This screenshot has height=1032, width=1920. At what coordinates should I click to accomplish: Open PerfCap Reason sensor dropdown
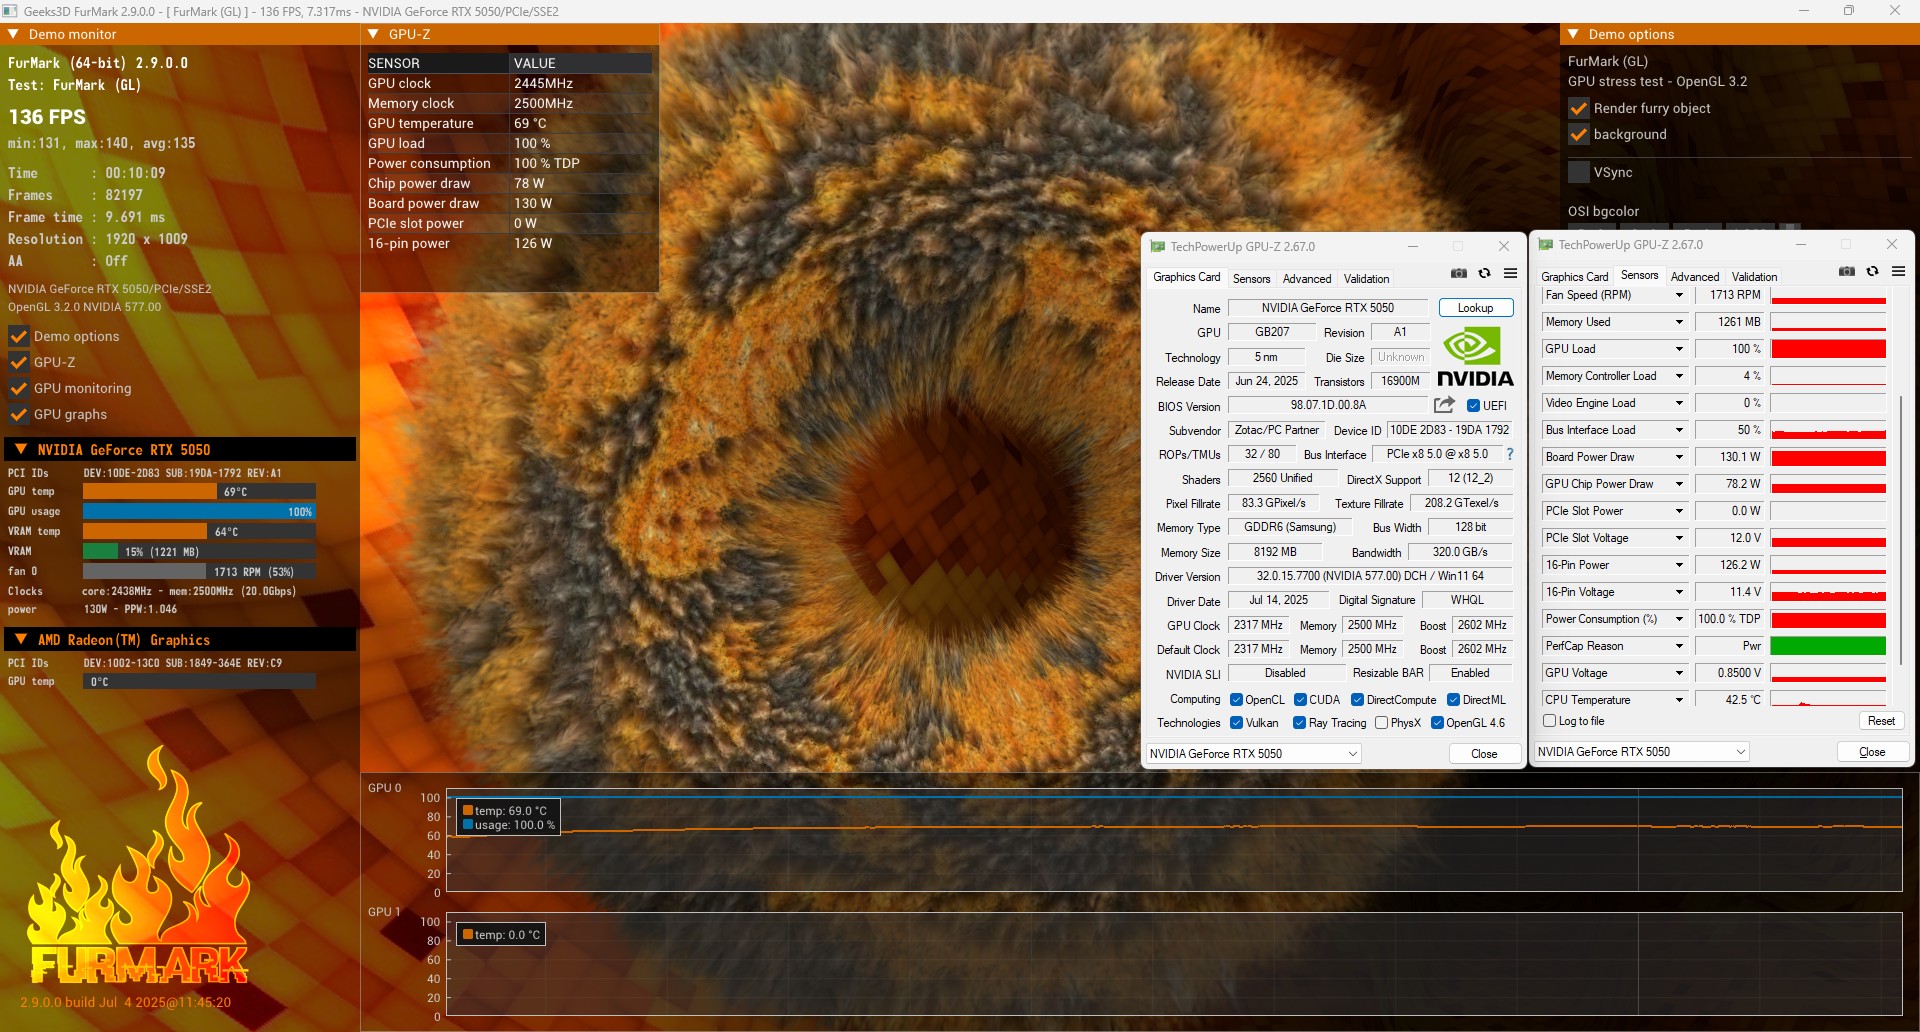coord(1679,646)
